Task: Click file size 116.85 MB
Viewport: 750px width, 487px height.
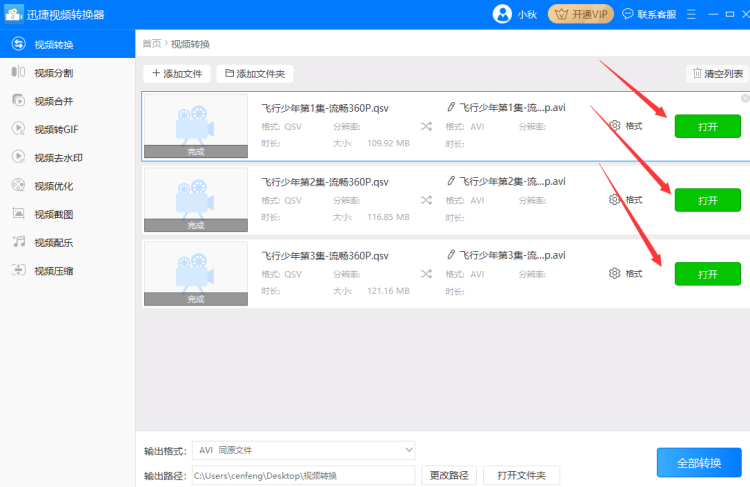Action: (388, 217)
